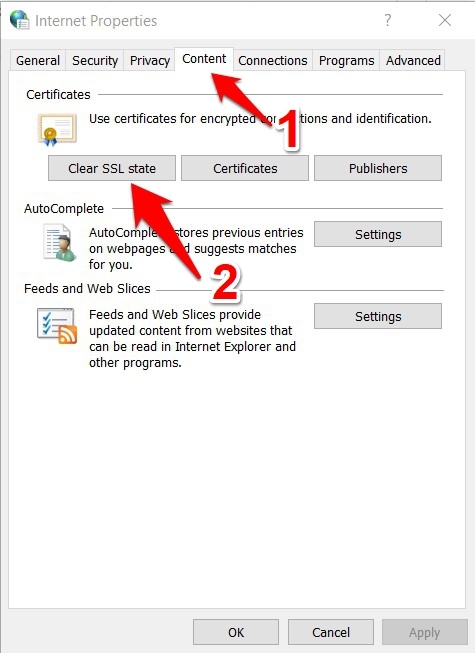
Task: Confirm with the OK button
Action: point(236,632)
